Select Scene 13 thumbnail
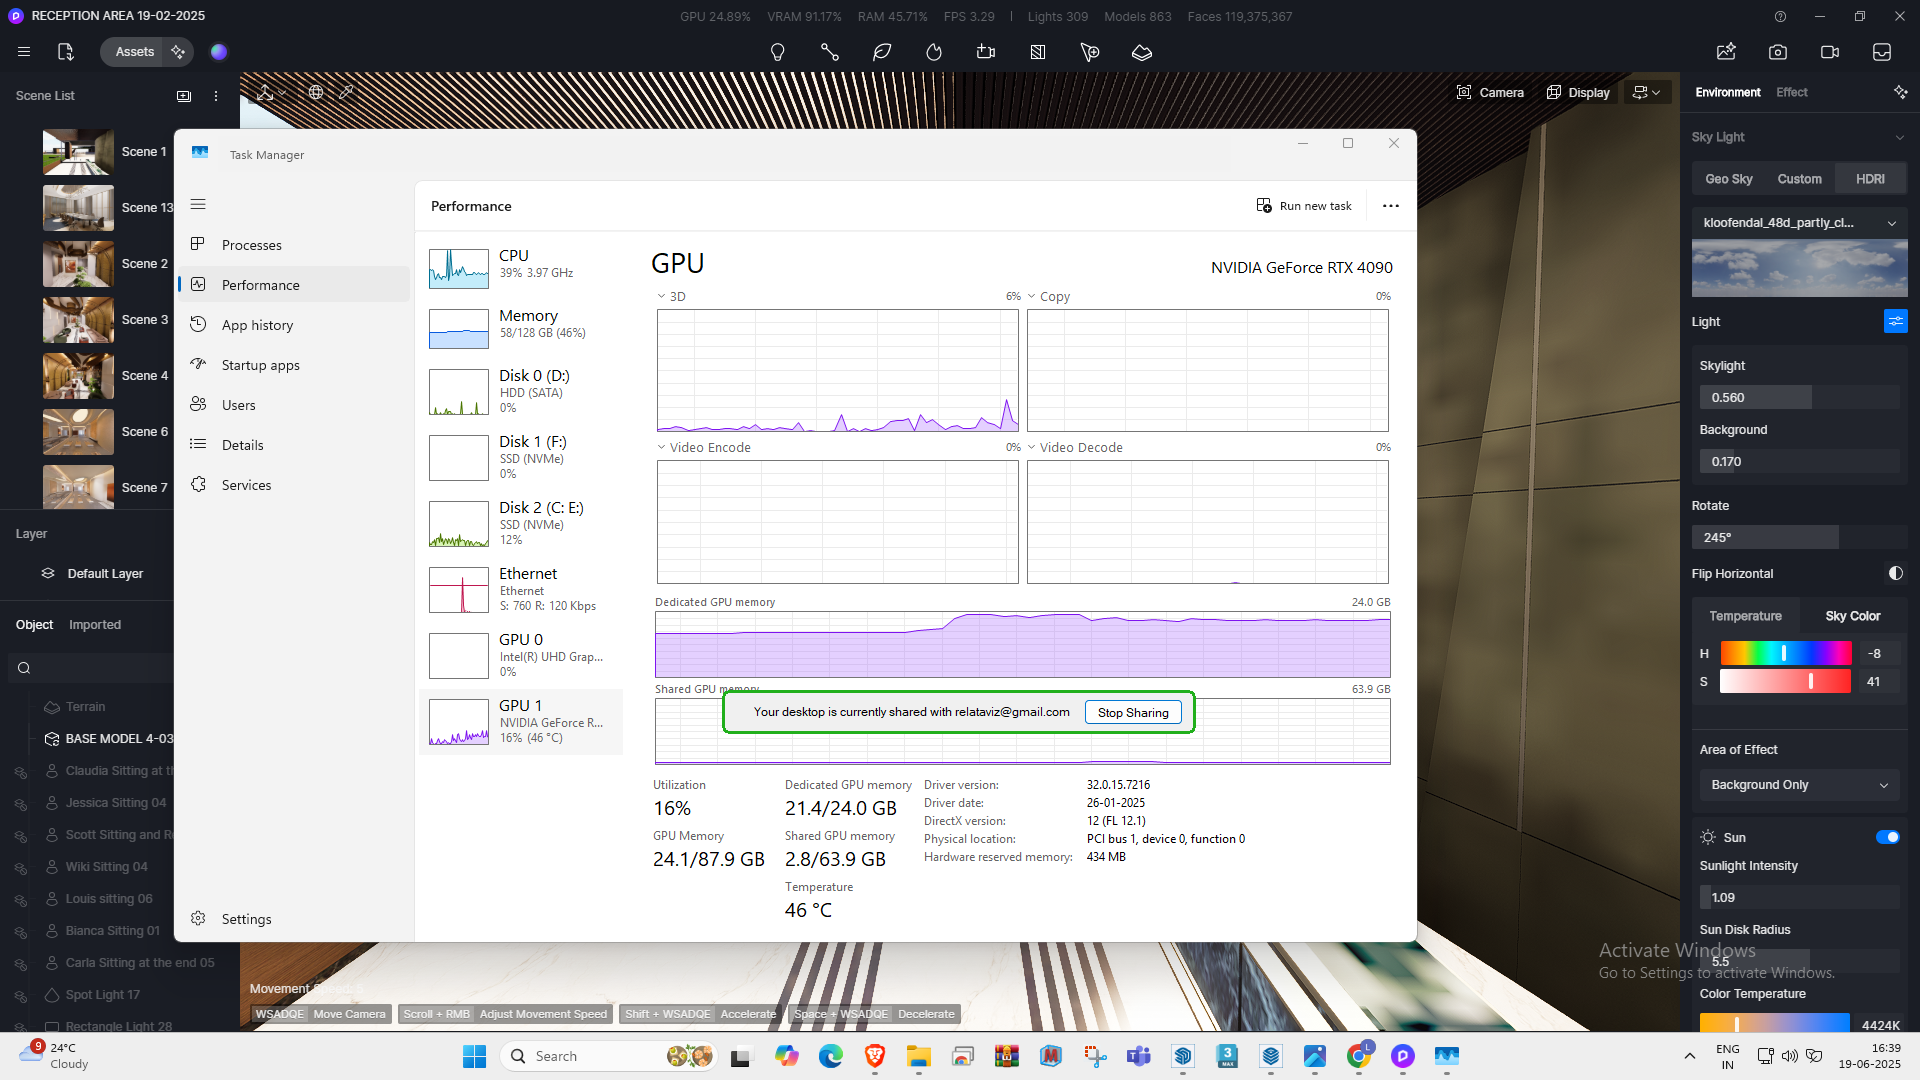 [78, 208]
